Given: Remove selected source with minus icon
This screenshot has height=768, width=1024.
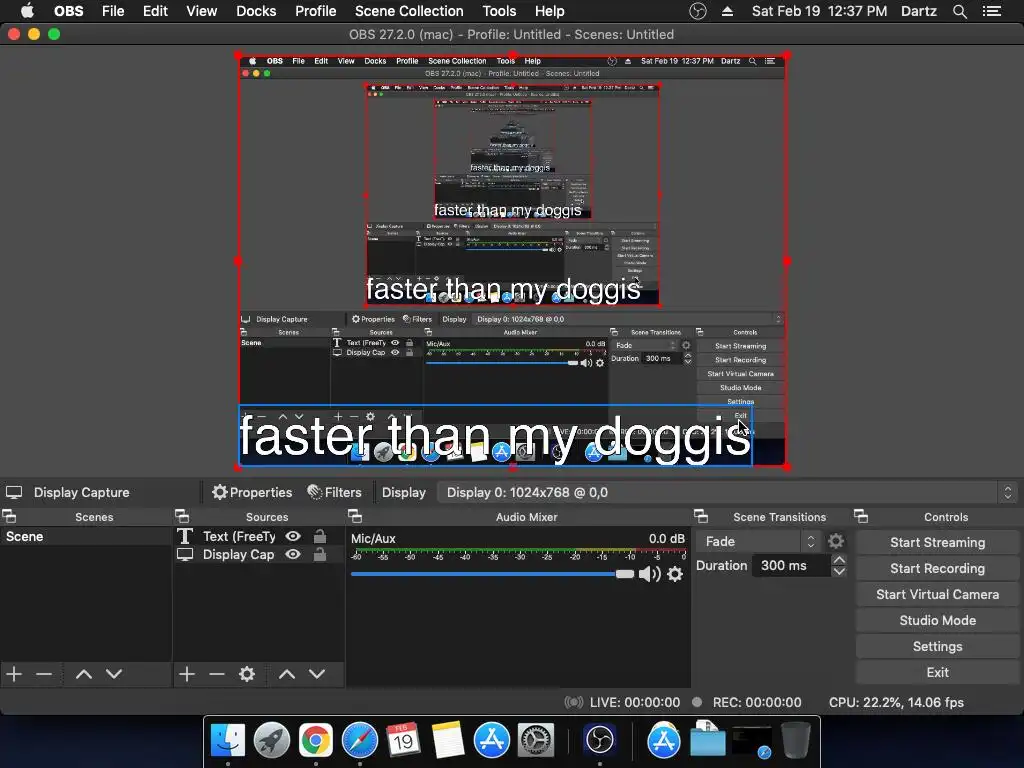Looking at the screenshot, I should (x=217, y=674).
